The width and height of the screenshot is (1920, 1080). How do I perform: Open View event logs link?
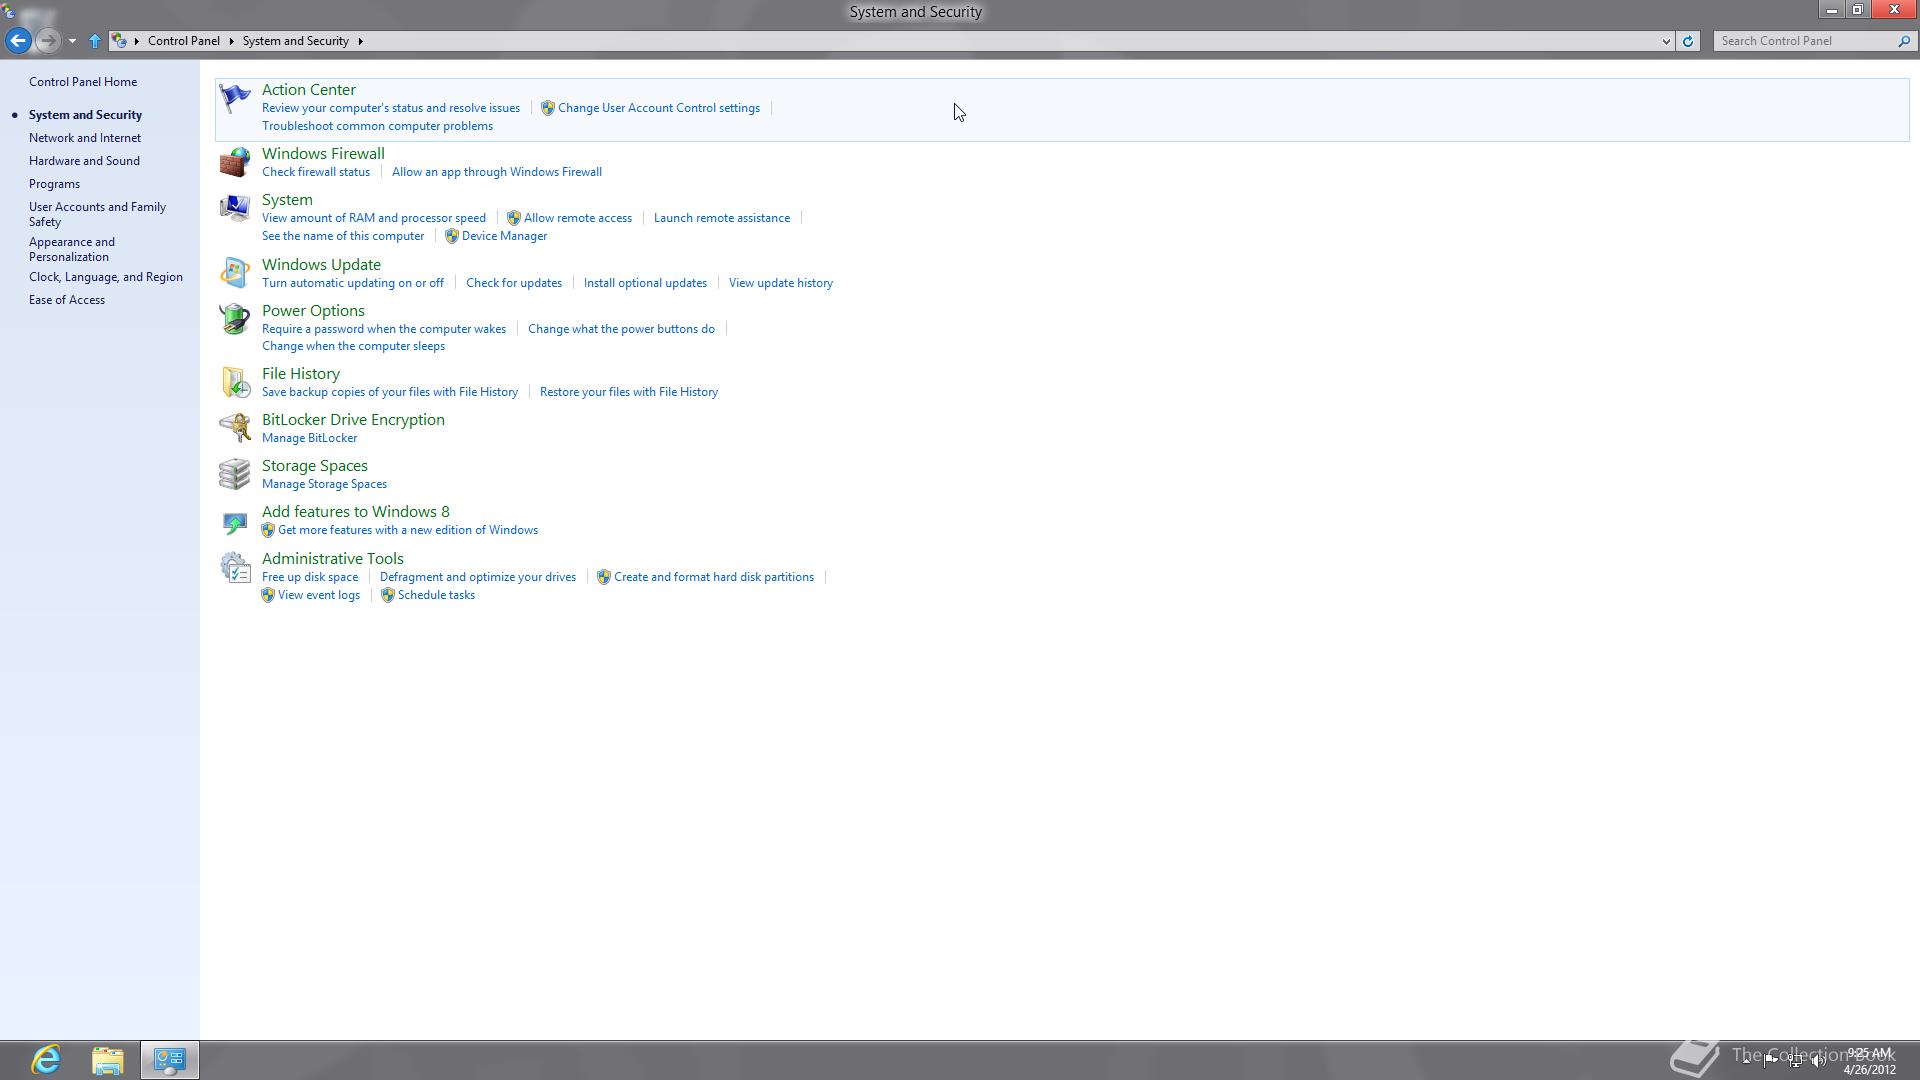click(319, 595)
